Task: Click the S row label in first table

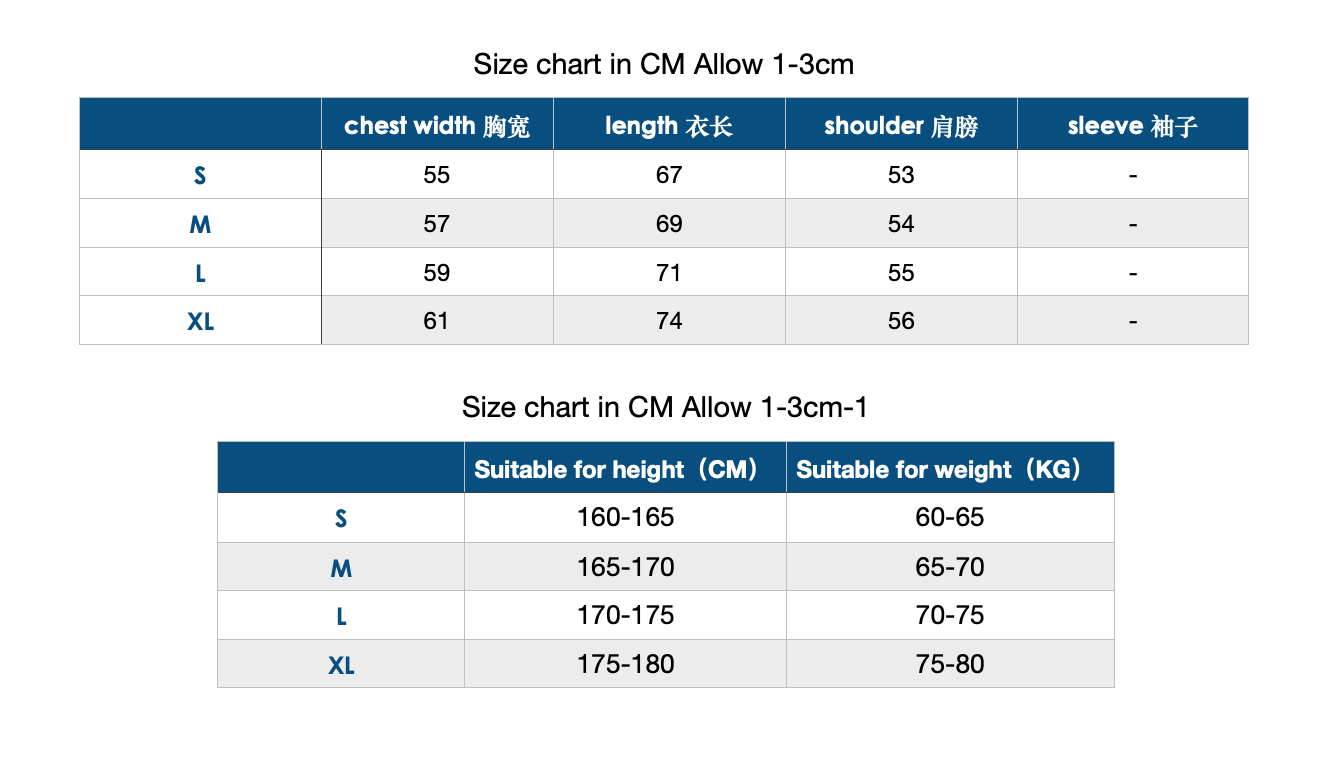Action: click(x=200, y=176)
